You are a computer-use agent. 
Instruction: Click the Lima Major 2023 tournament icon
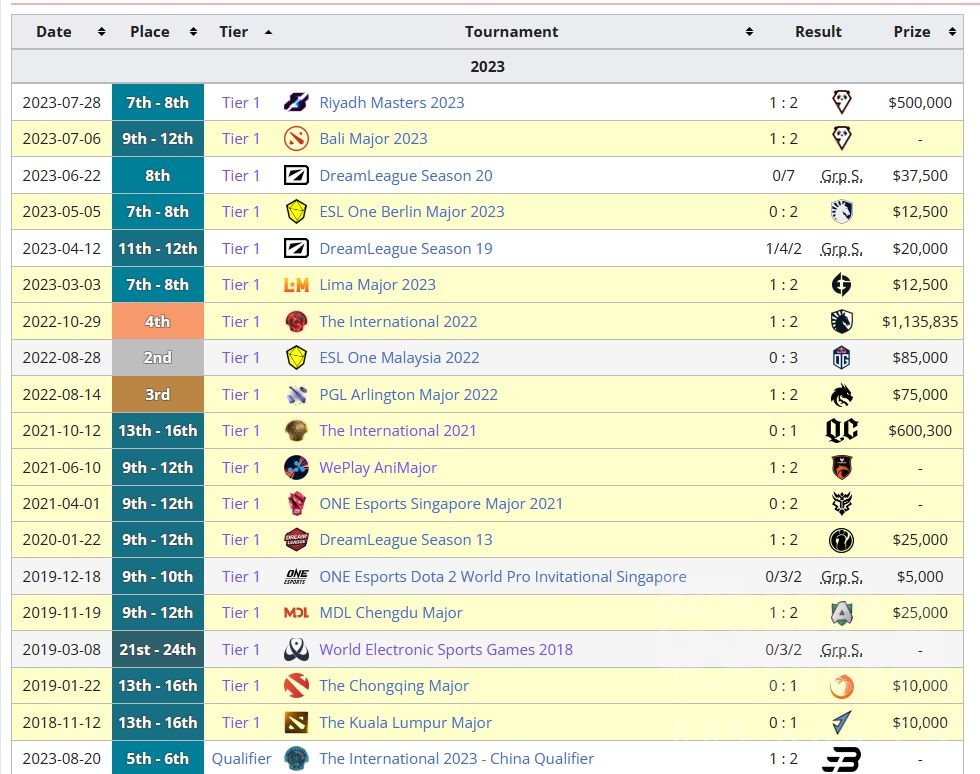296,285
